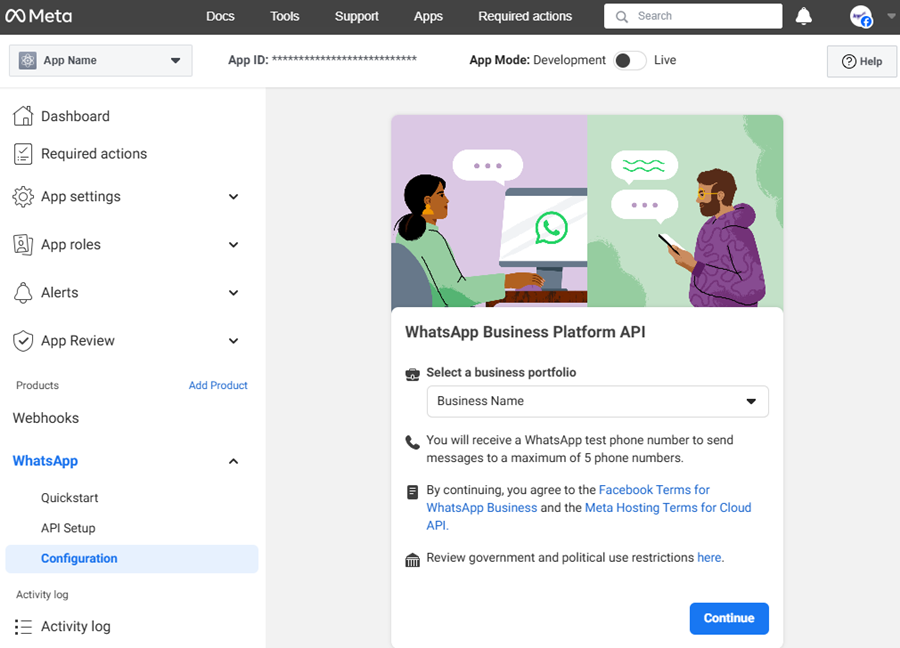
Task: Click the Help button
Action: coord(862,61)
